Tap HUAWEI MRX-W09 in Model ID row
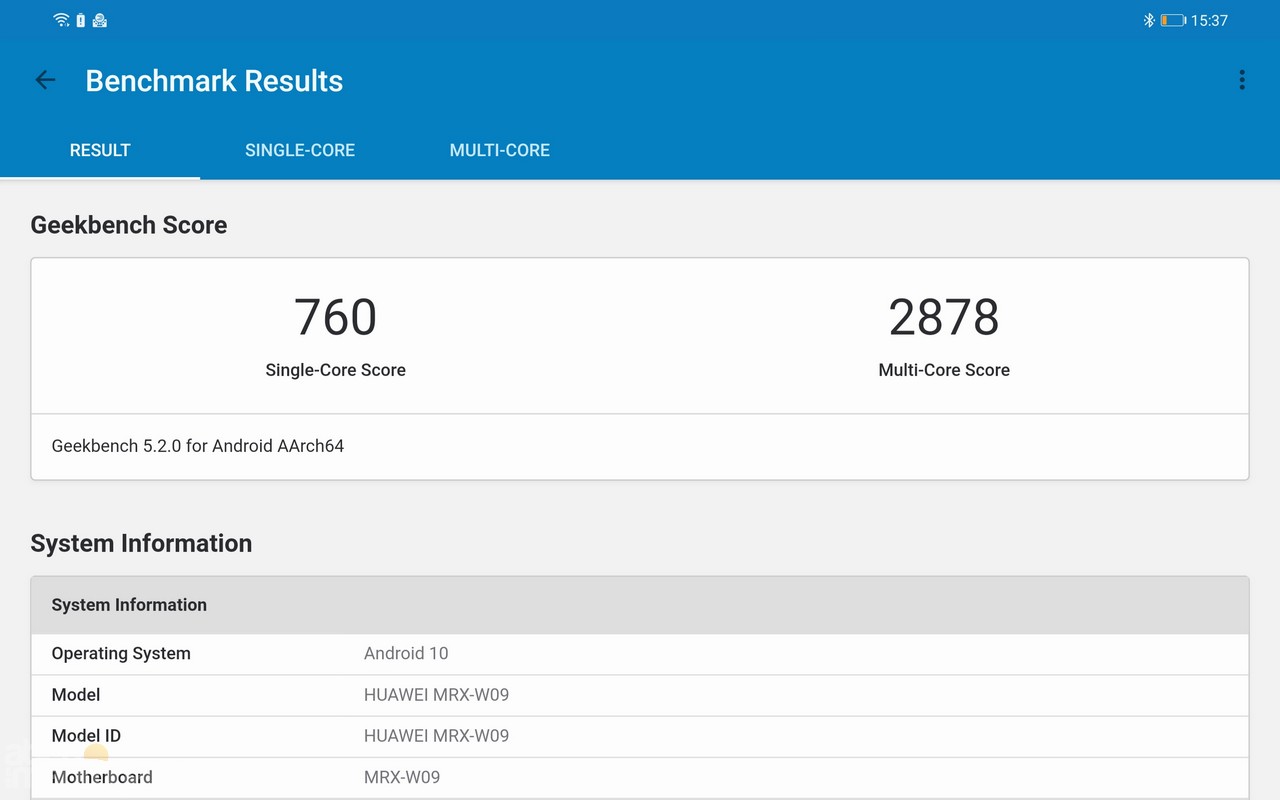The height and width of the screenshot is (800, 1280). pyautogui.click(x=436, y=736)
